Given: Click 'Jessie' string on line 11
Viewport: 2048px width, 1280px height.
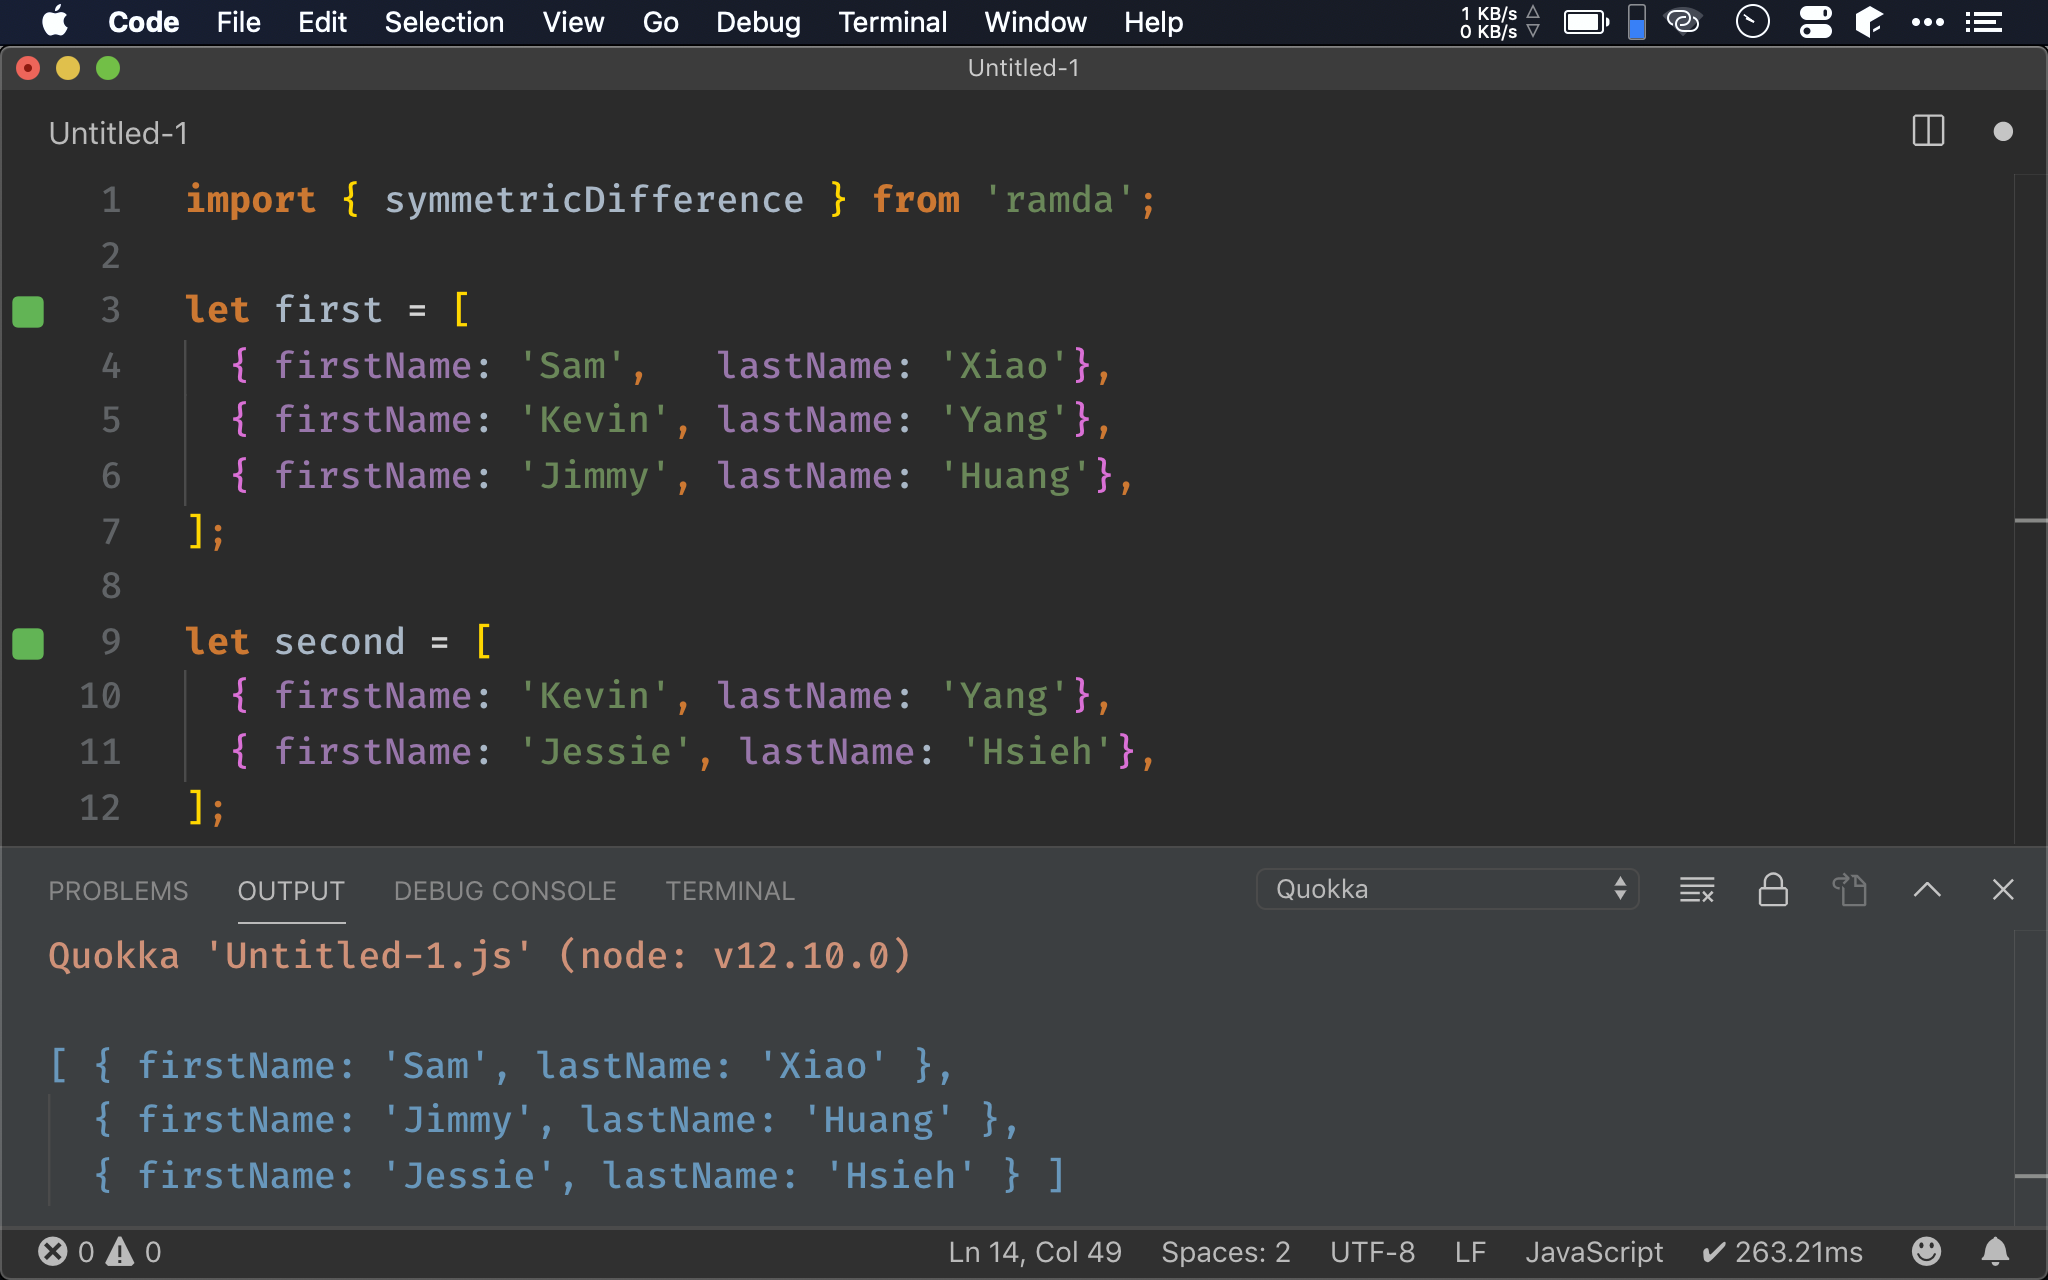Looking at the screenshot, I should (x=605, y=752).
